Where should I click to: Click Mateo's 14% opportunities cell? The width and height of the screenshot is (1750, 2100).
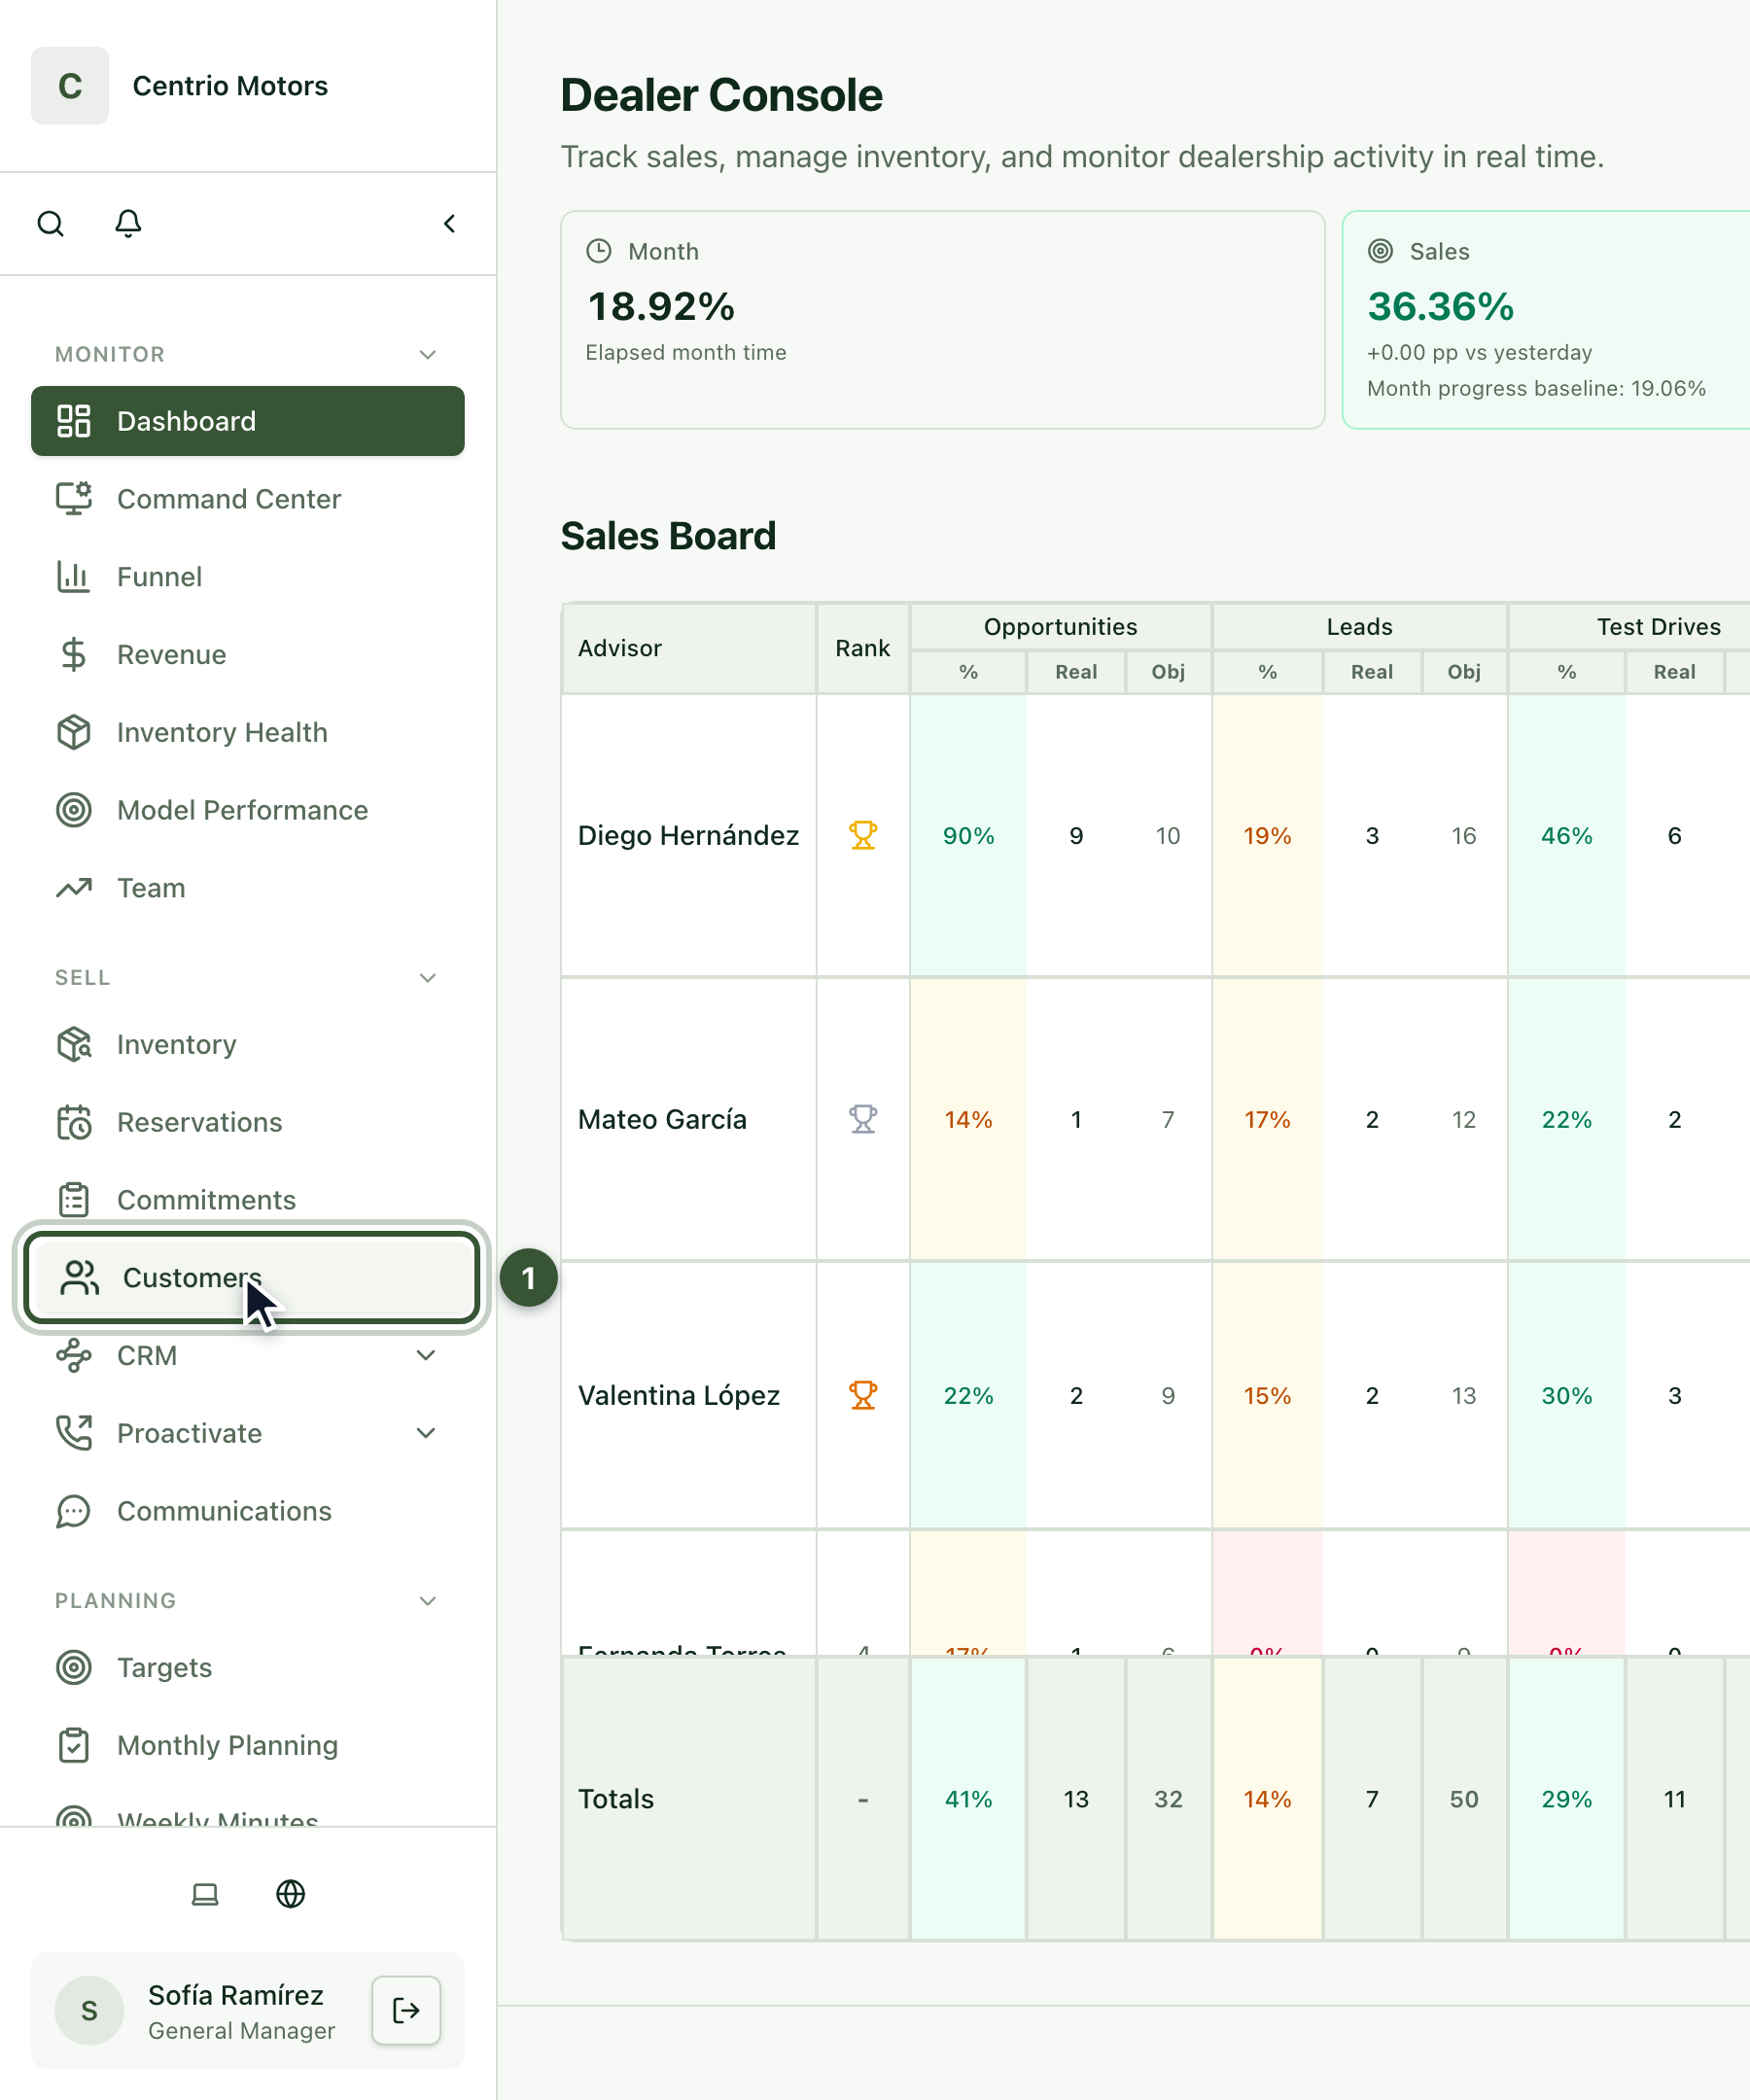coord(968,1119)
